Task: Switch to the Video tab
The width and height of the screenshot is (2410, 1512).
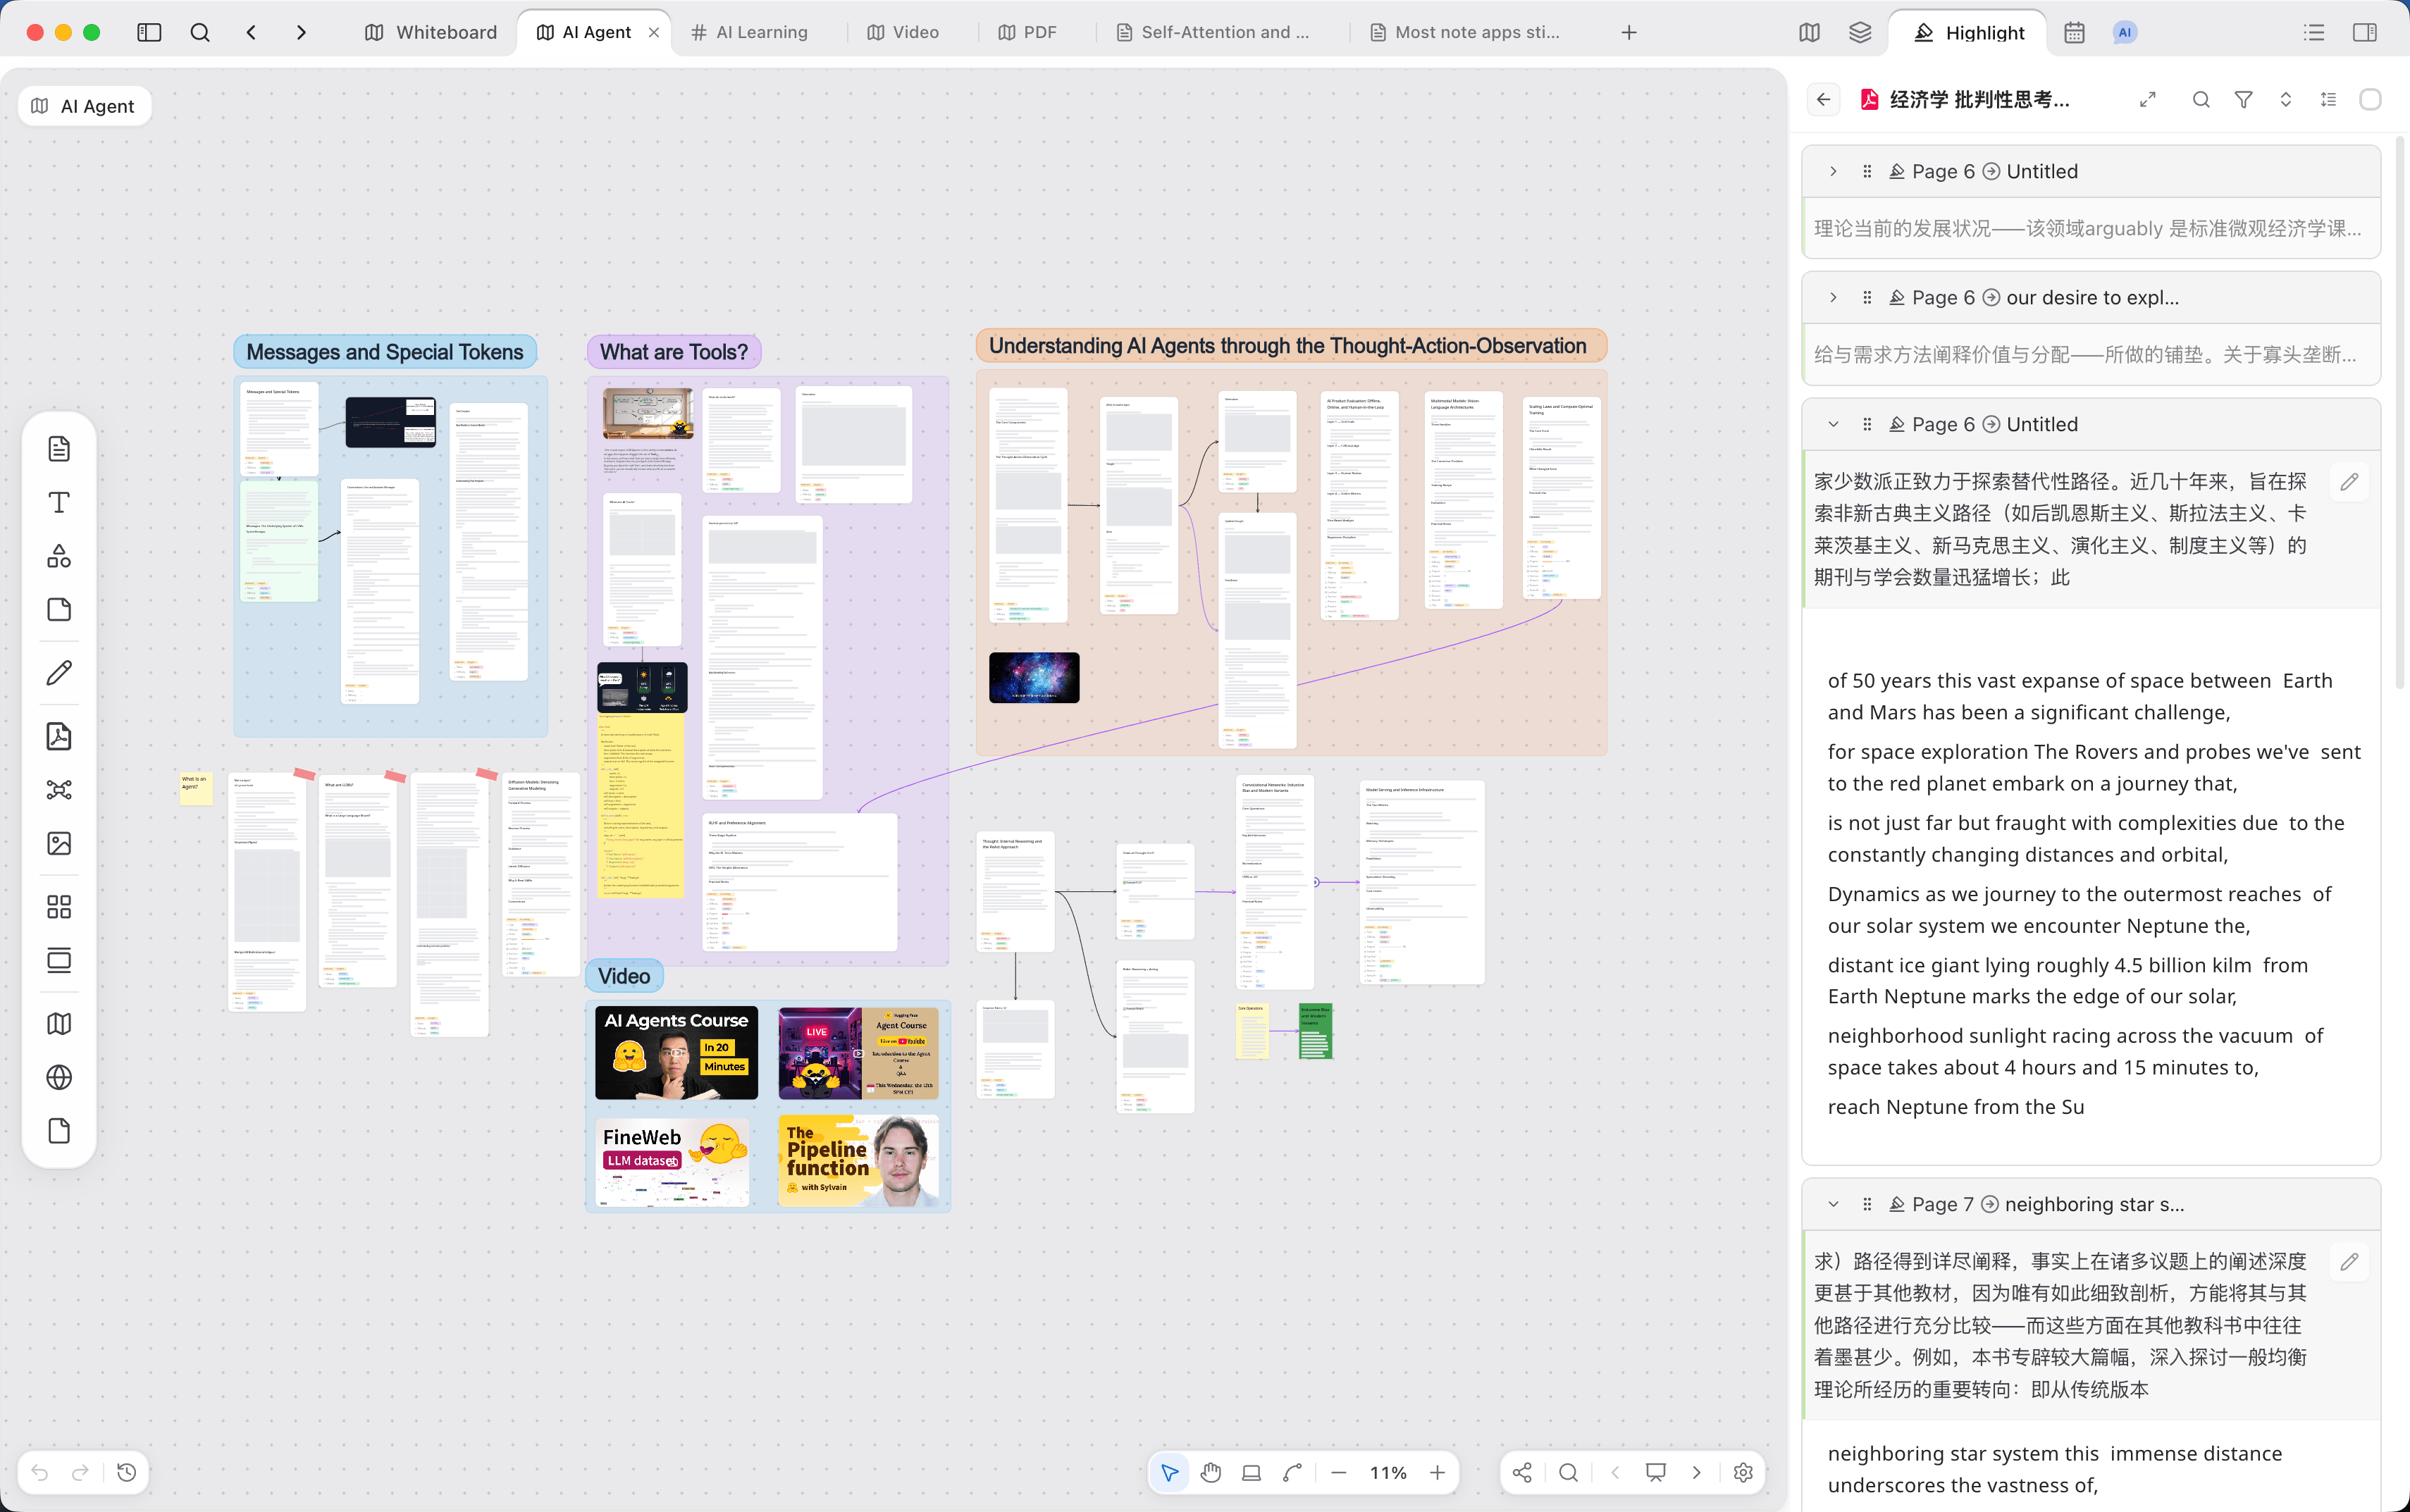Action: [903, 32]
